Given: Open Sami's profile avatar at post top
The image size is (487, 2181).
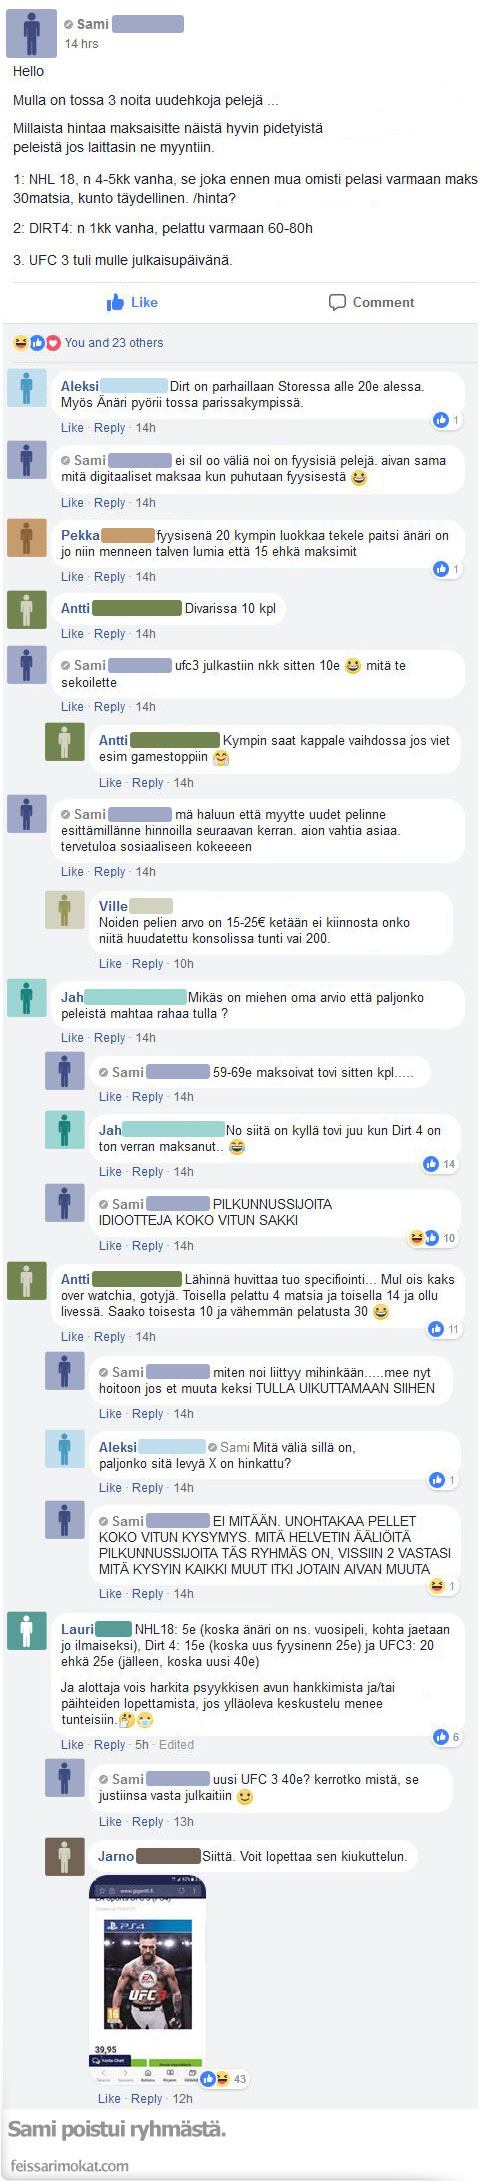Looking at the screenshot, I should [x=32, y=33].
